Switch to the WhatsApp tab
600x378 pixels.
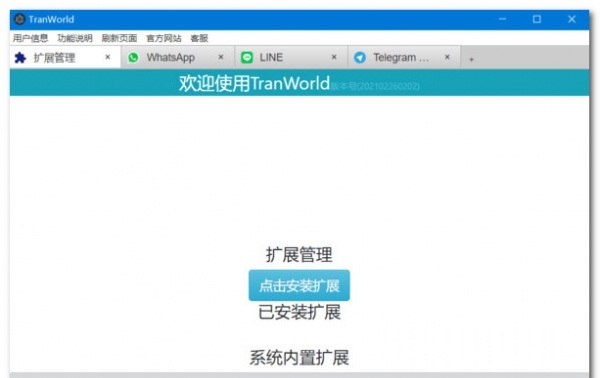tap(178, 58)
